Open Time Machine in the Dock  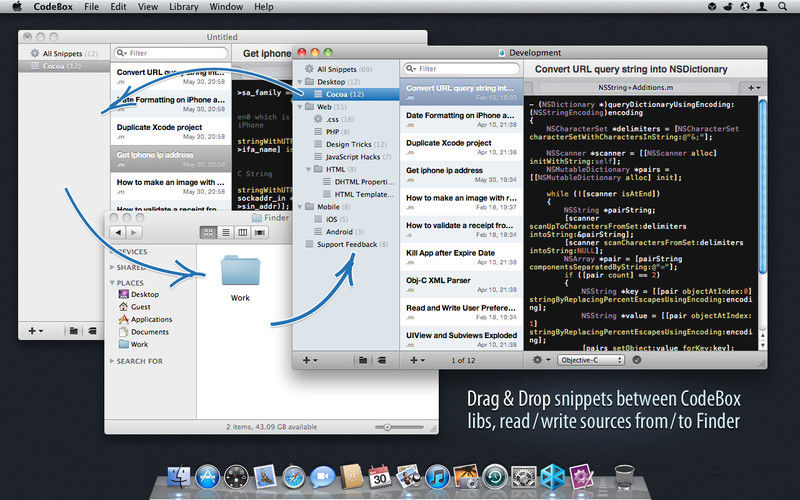pyautogui.click(x=494, y=478)
